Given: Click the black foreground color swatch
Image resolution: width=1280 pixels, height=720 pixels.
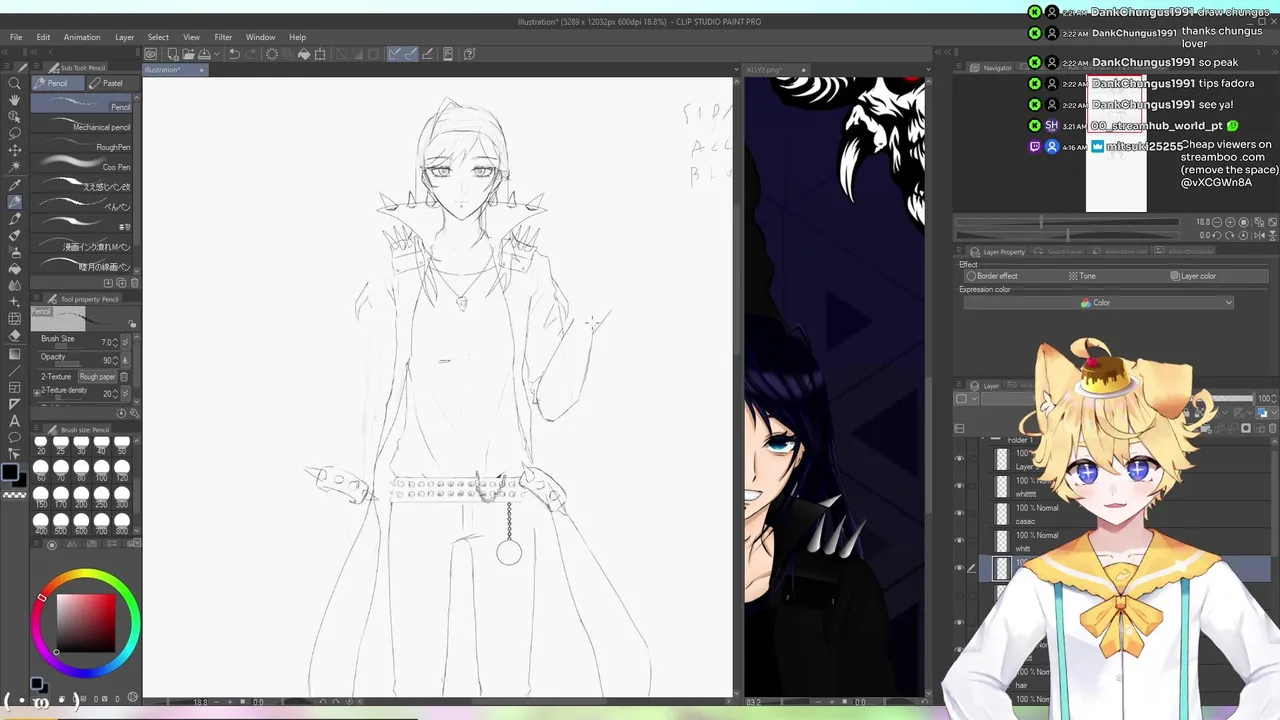Looking at the screenshot, I should point(10,472).
